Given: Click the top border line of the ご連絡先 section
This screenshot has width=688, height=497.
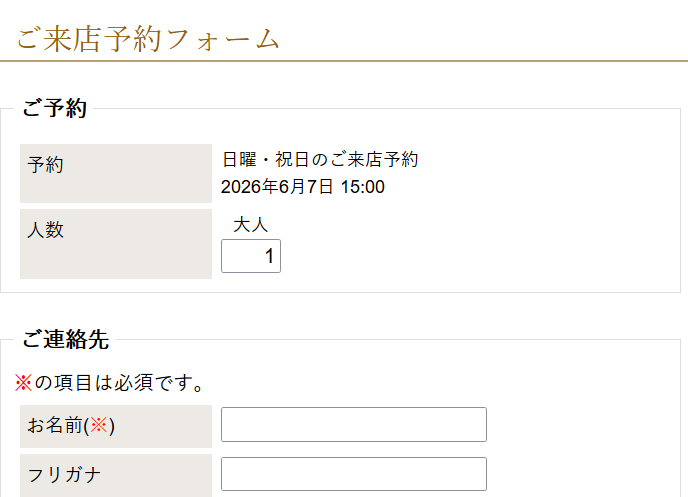Looking at the screenshot, I should point(400,340).
